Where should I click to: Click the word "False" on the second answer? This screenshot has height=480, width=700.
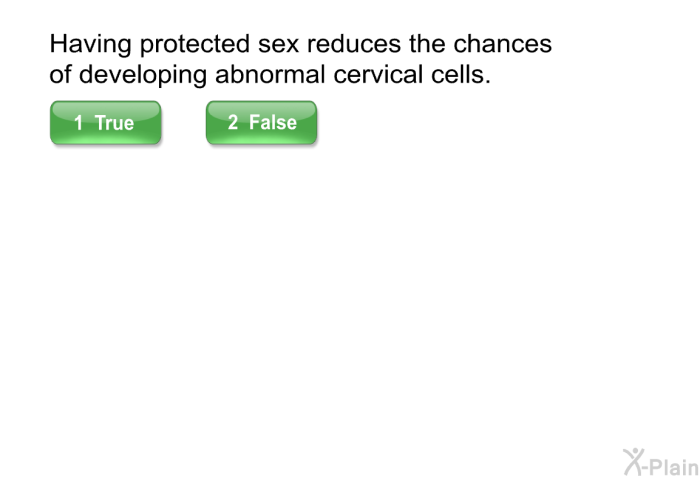coord(273,122)
